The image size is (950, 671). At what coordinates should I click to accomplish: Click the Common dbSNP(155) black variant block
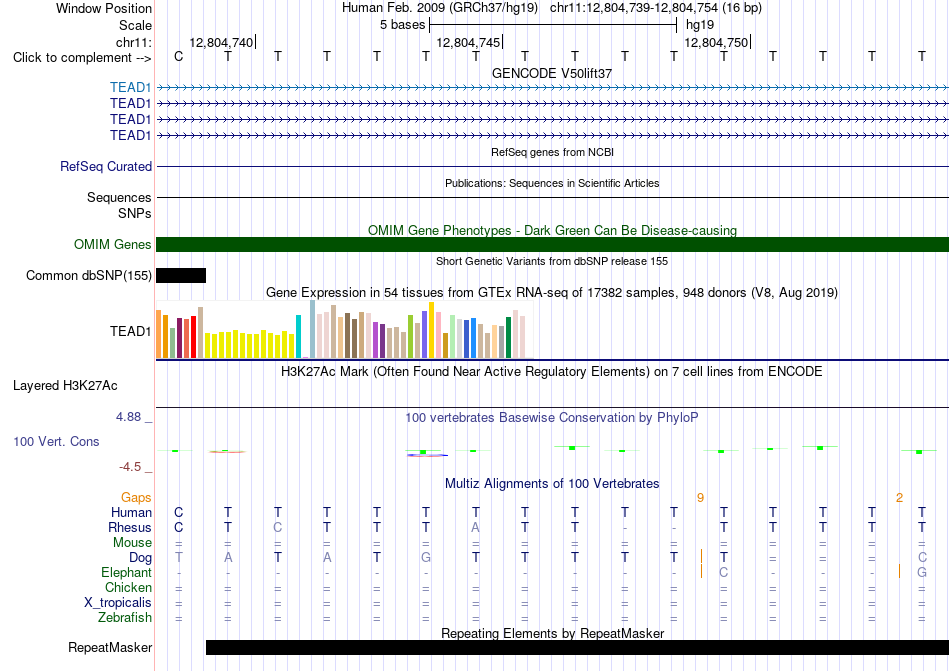(x=181, y=276)
